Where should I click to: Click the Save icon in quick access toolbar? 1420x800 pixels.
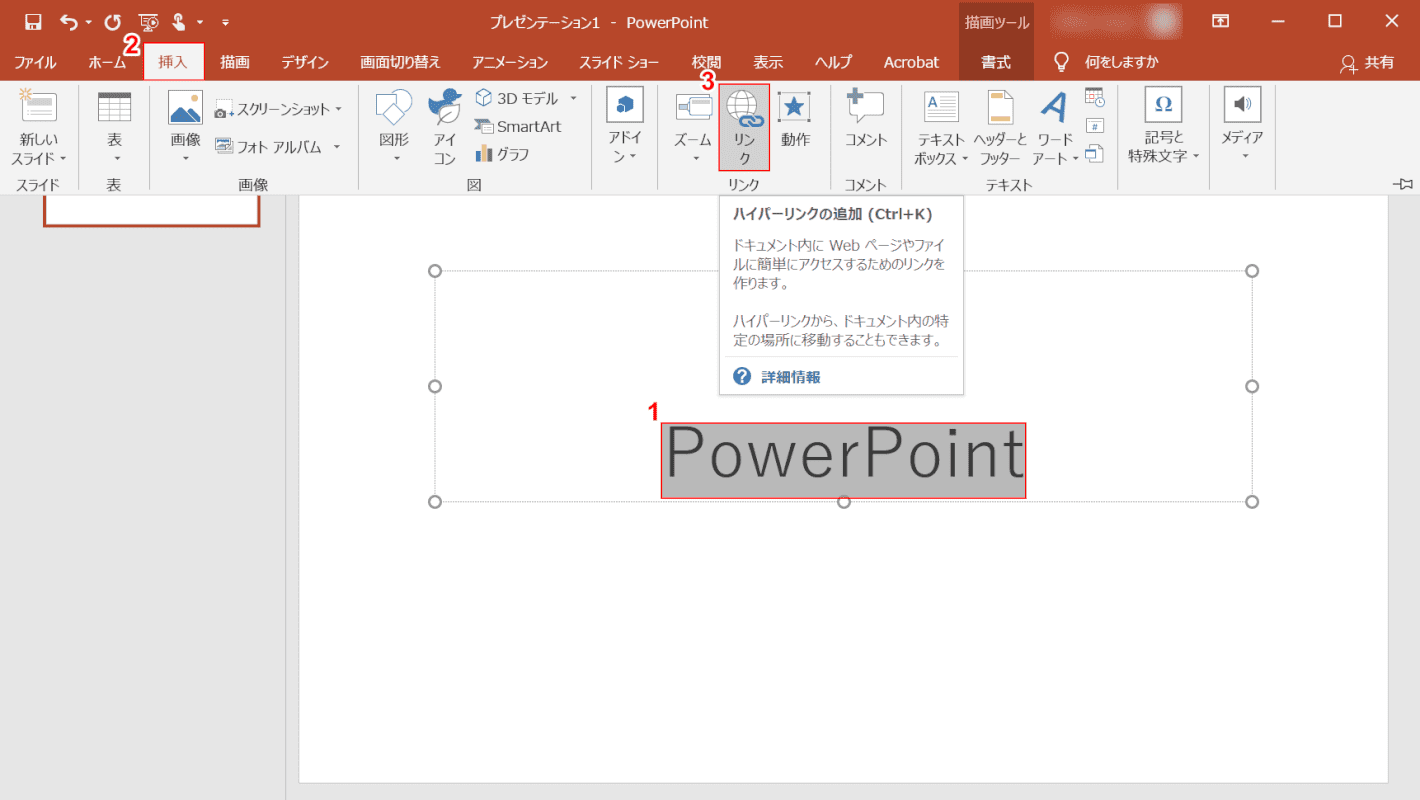tap(33, 22)
